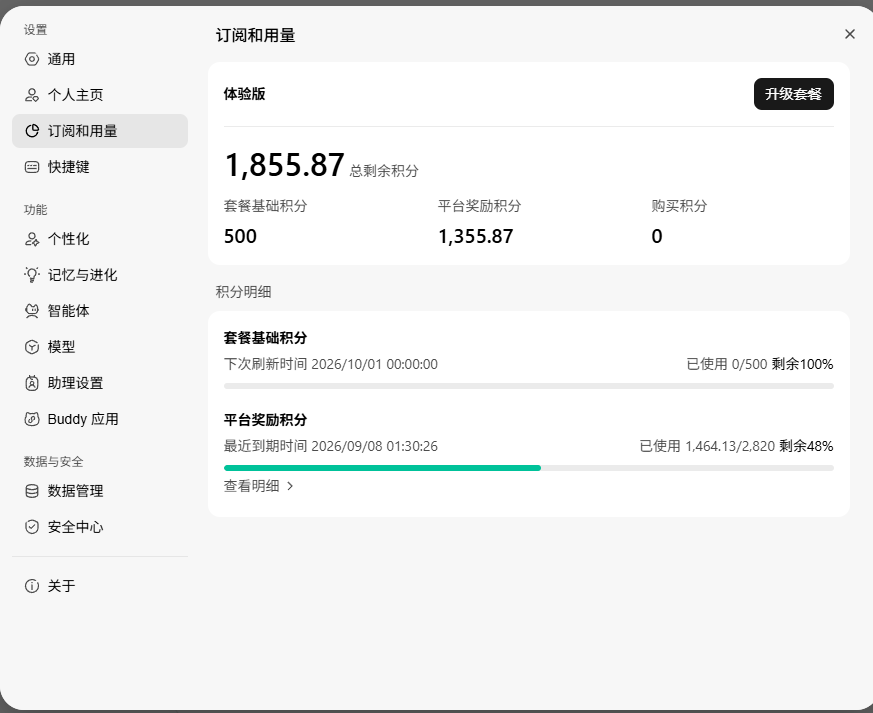The image size is (873, 713).
Task: Open 助理设置 page
Action: 100,383
